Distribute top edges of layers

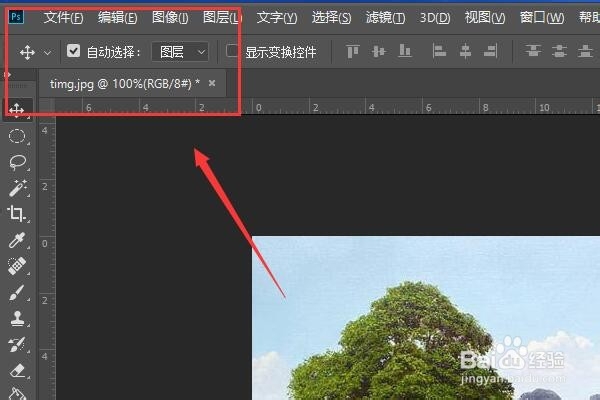[x=533, y=51]
